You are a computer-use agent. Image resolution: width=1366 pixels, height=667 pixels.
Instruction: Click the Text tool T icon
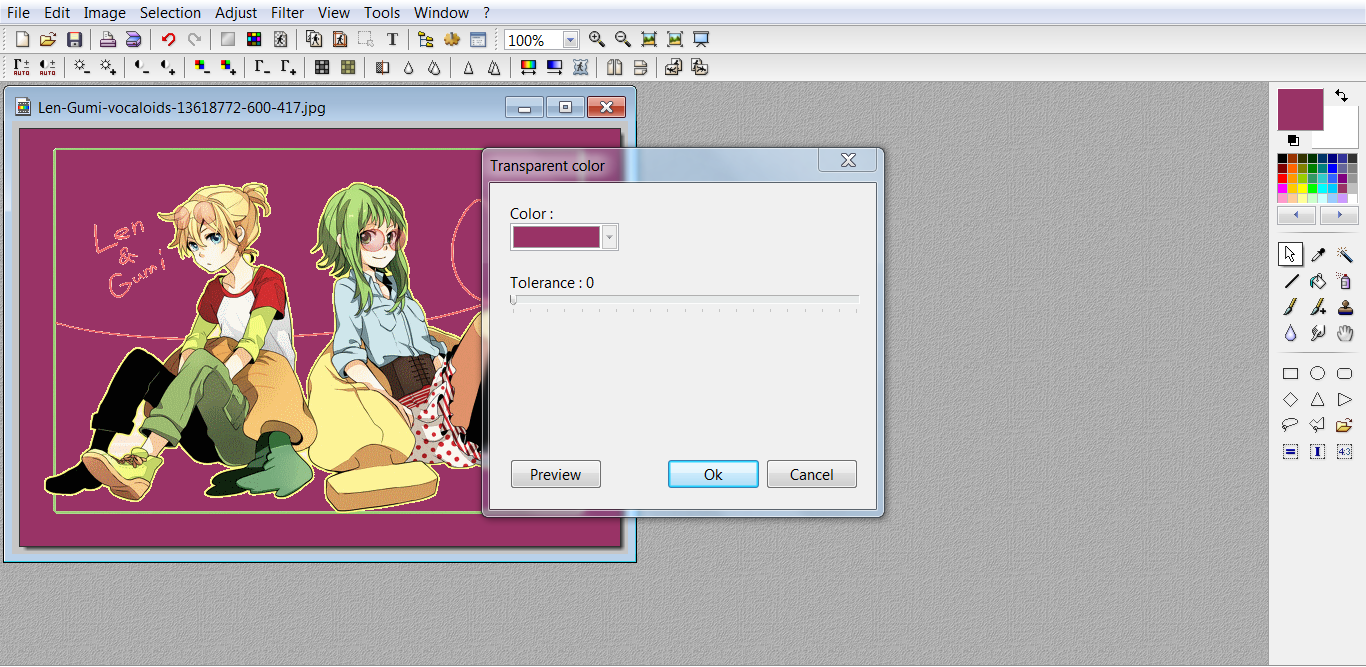click(x=392, y=39)
